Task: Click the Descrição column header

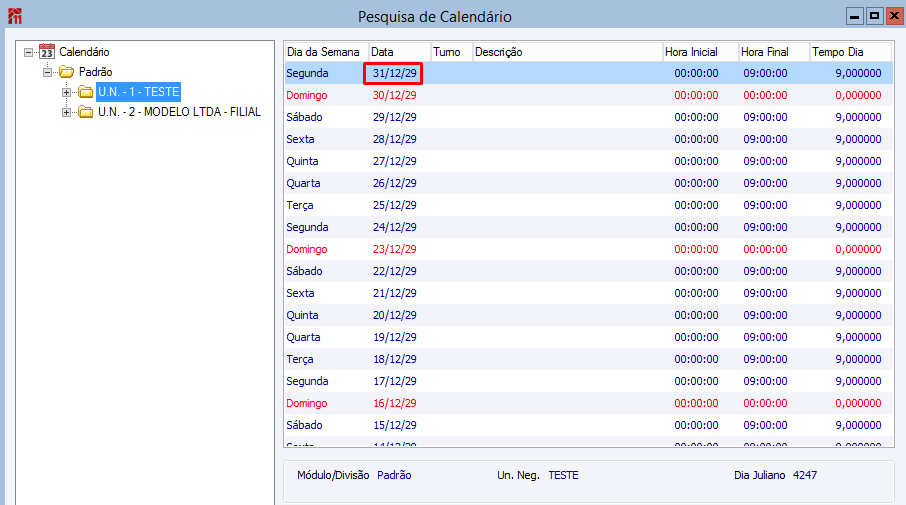Action: click(x=567, y=52)
